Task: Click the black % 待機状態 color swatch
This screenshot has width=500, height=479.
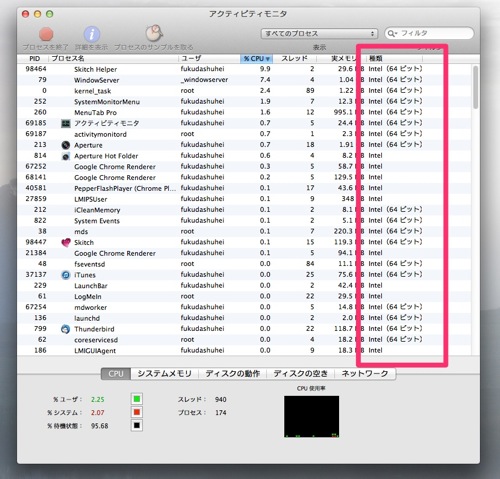Action: coord(137,426)
